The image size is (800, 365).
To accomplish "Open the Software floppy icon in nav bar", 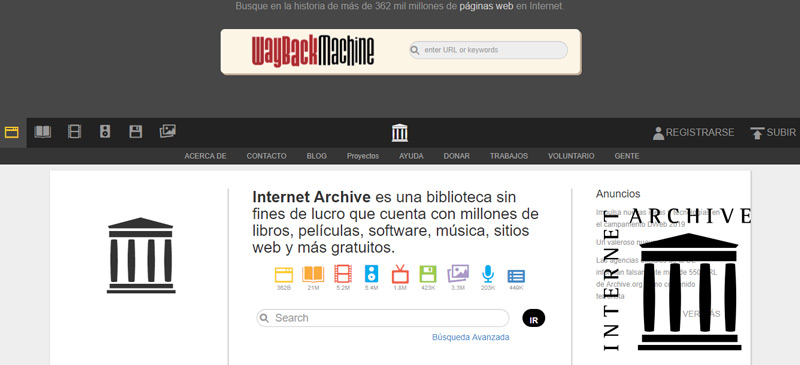I will point(135,132).
